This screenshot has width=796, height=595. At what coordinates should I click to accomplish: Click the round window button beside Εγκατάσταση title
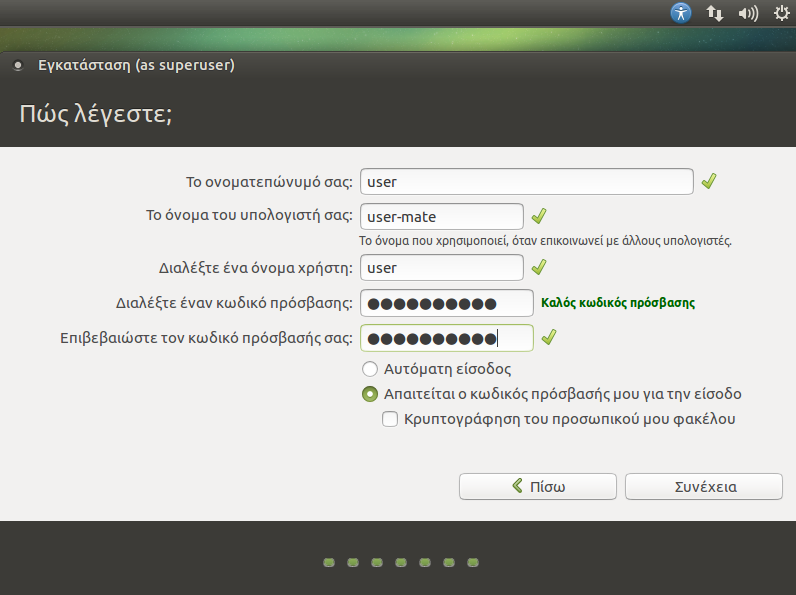(x=17, y=67)
